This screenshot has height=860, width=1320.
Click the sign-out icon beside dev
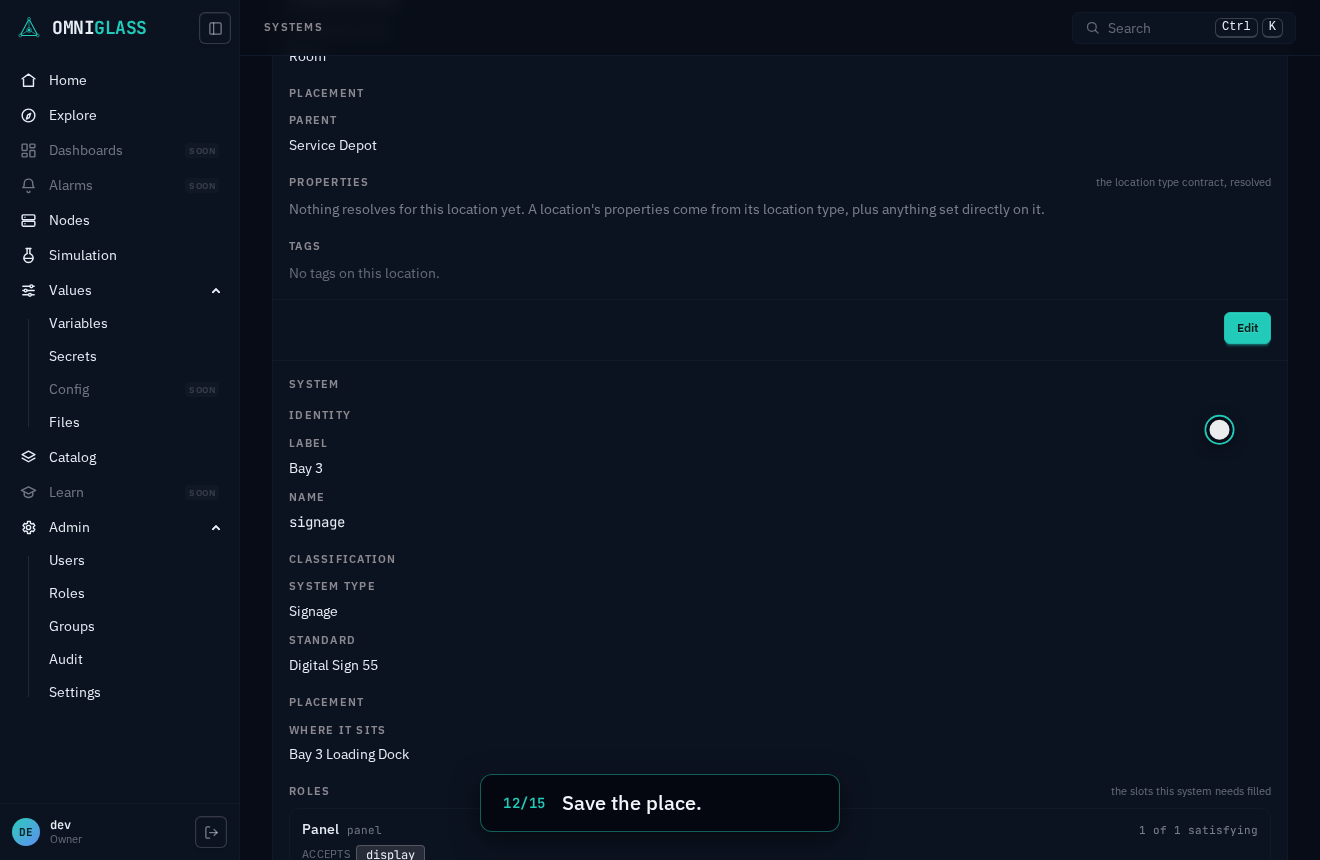pyautogui.click(x=211, y=832)
